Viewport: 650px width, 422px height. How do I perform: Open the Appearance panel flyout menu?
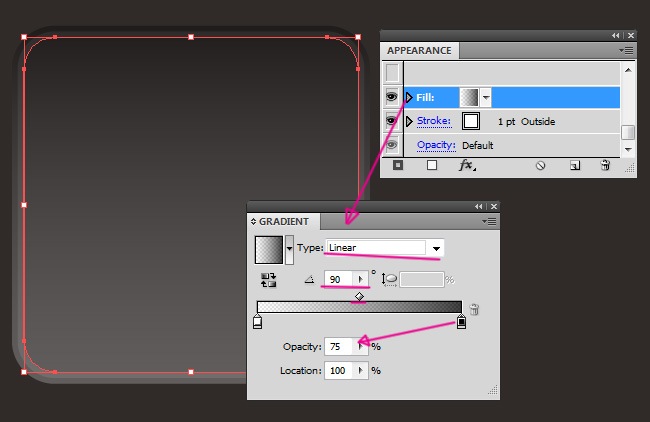626,51
